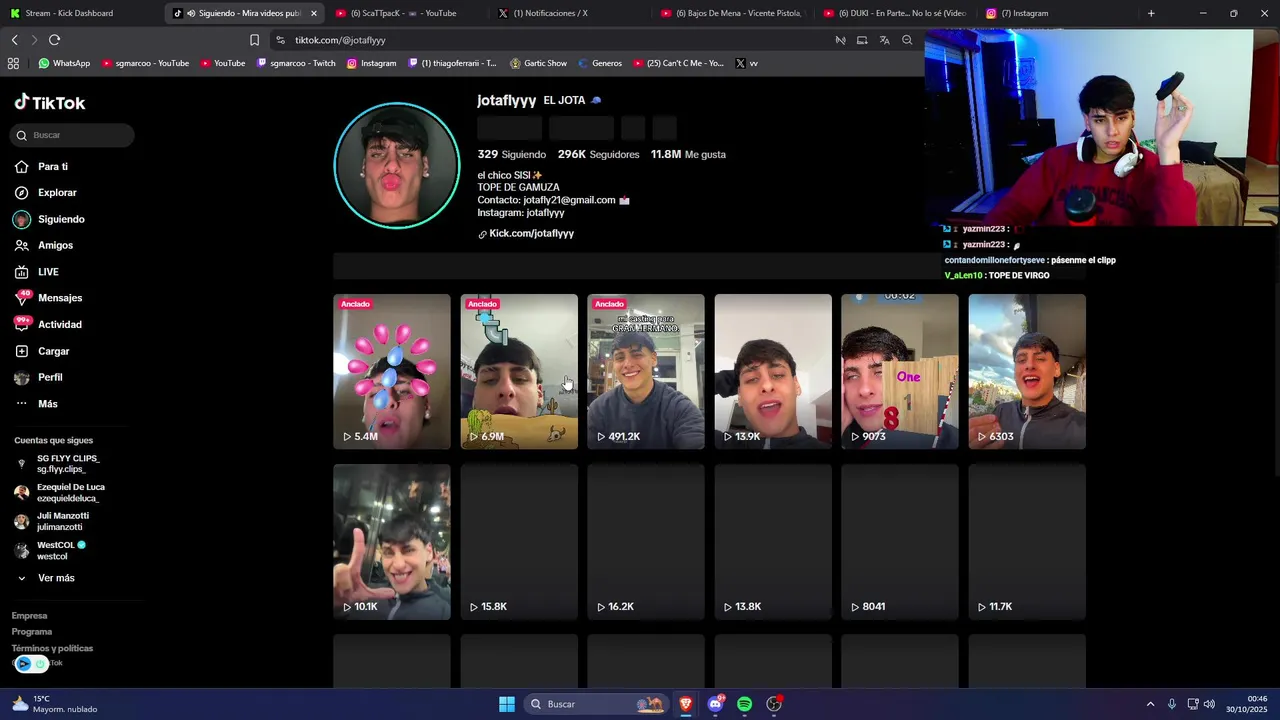Open pinned video with 6.9M views

tap(519, 371)
